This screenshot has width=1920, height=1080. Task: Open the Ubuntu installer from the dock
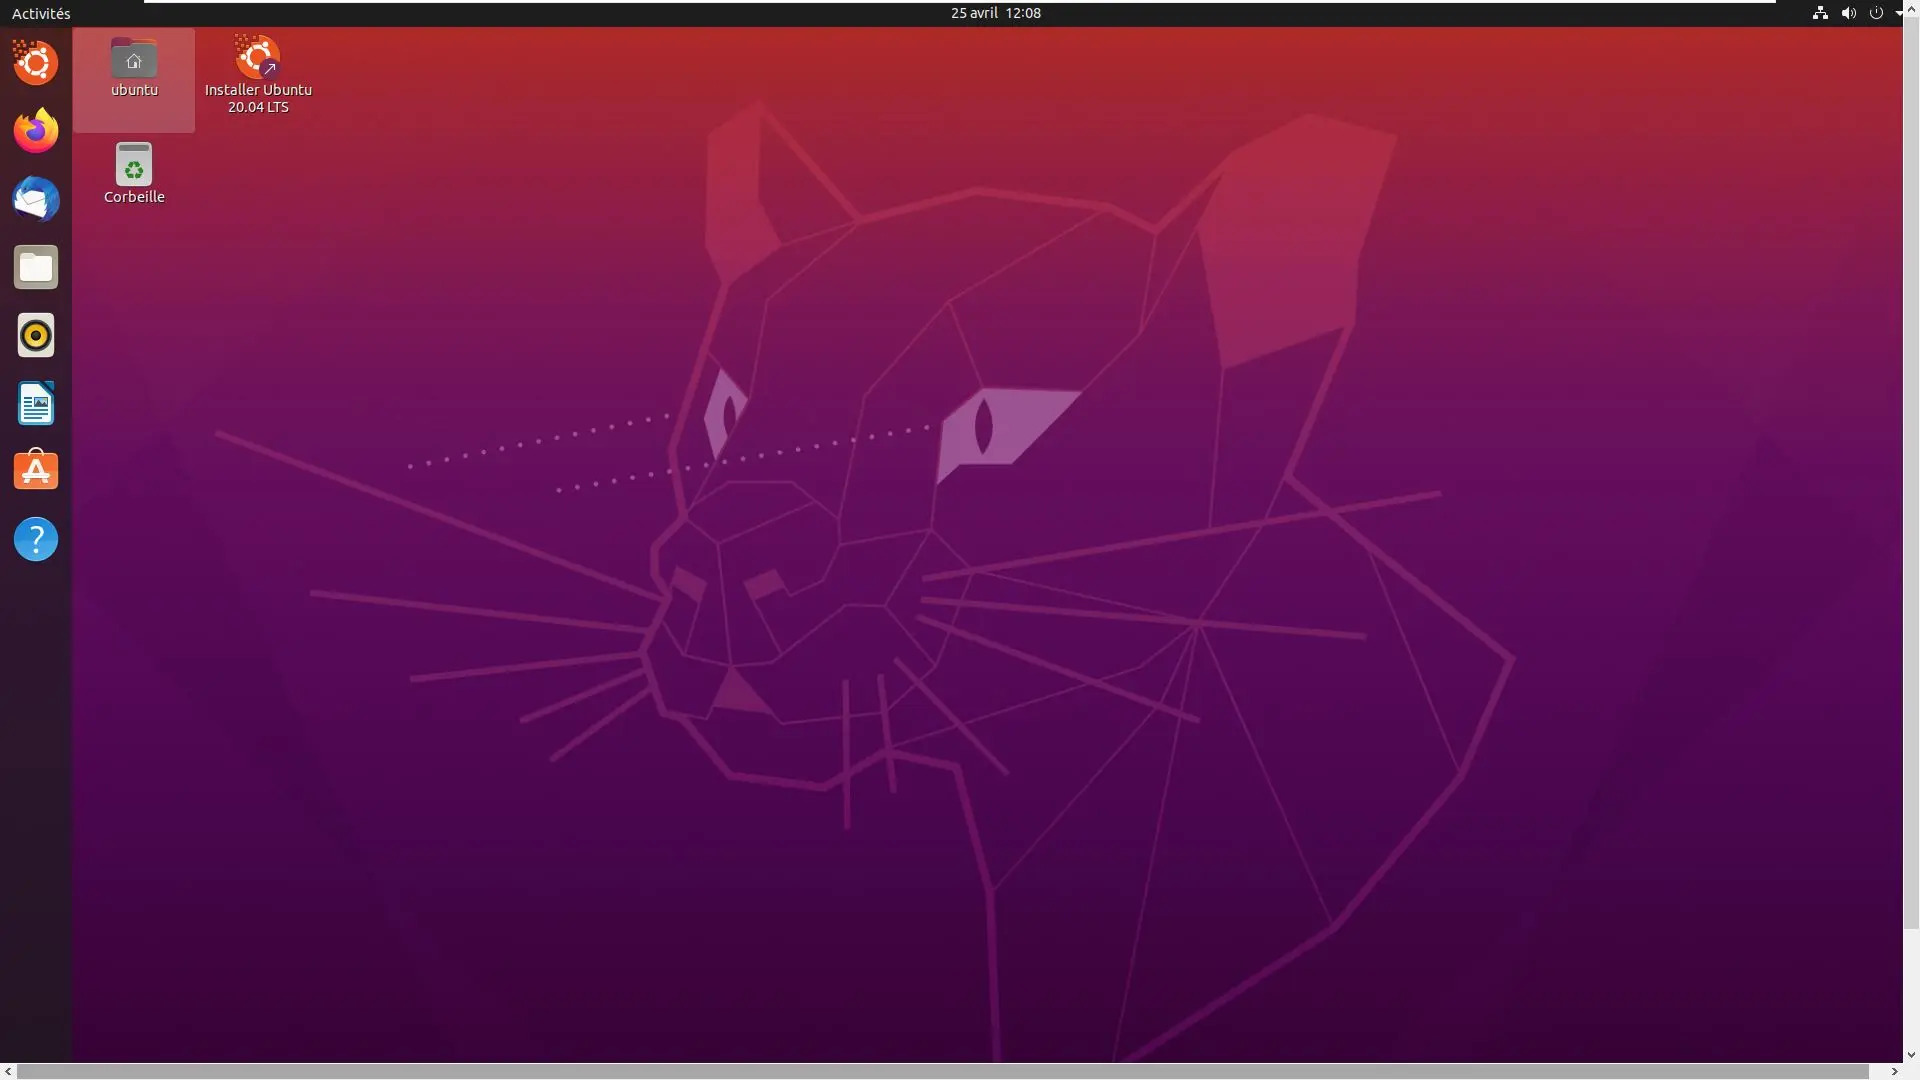pos(36,63)
